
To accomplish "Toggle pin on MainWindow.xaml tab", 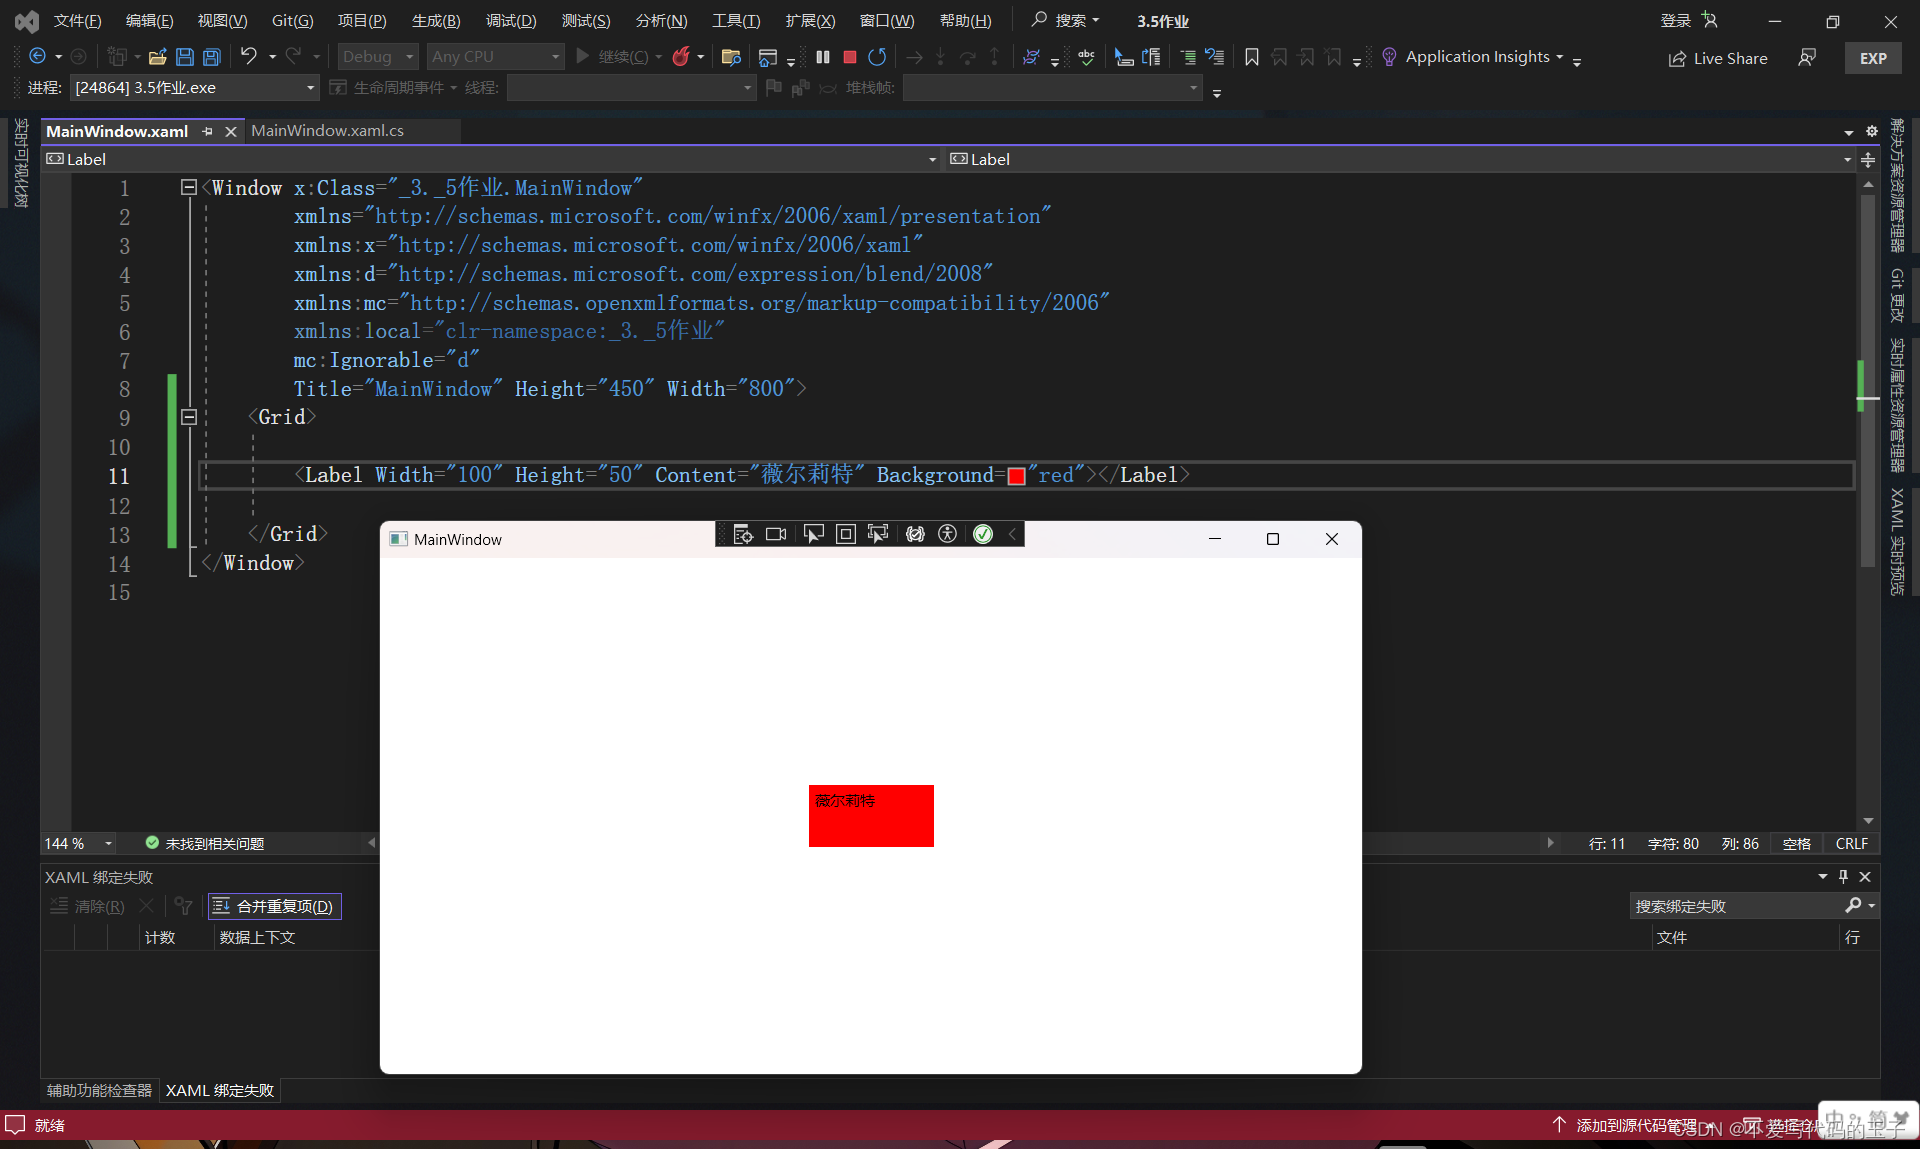I will click(207, 131).
